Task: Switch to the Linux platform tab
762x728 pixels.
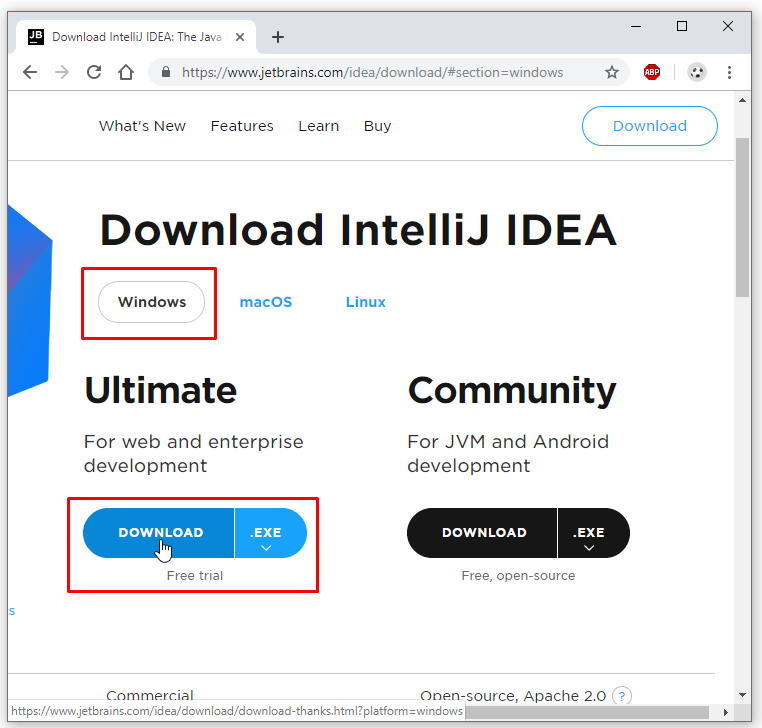Action: [365, 302]
